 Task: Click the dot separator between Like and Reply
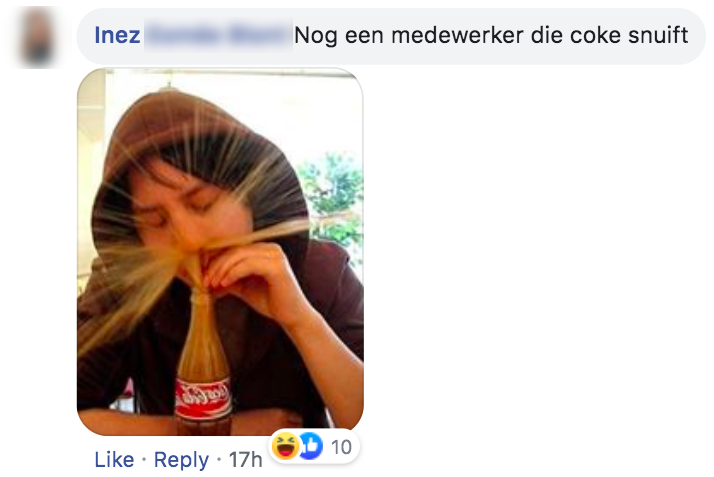coord(144,460)
